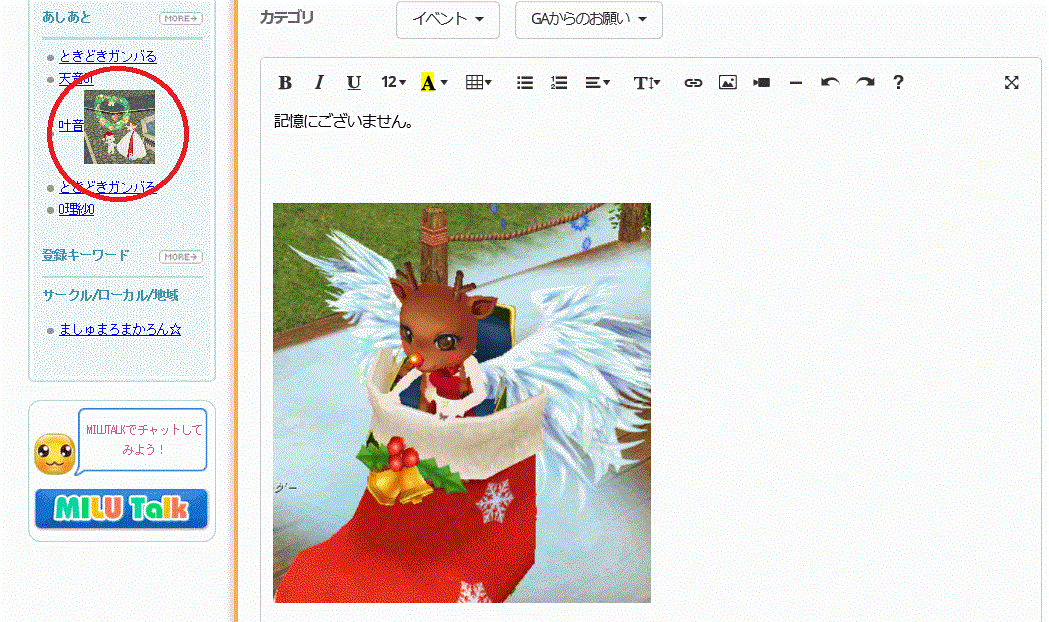The width and height of the screenshot is (1049, 622).
Task: Toggle bold formatting in editor toolbar
Action: [x=285, y=83]
